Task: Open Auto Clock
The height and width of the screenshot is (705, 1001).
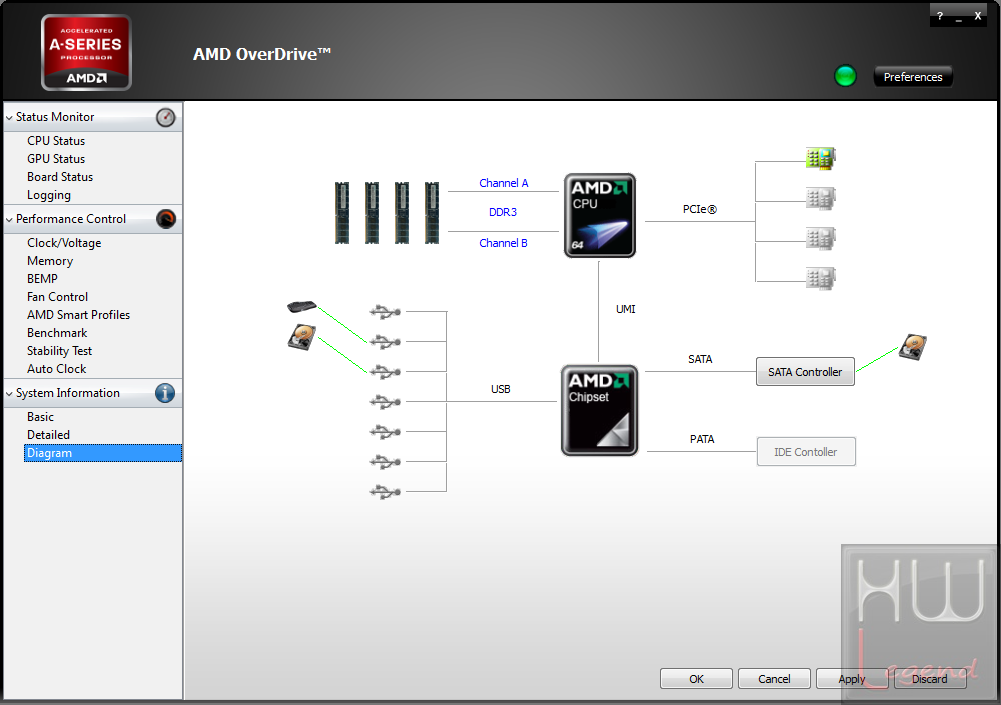Action: pyautogui.click(x=57, y=368)
